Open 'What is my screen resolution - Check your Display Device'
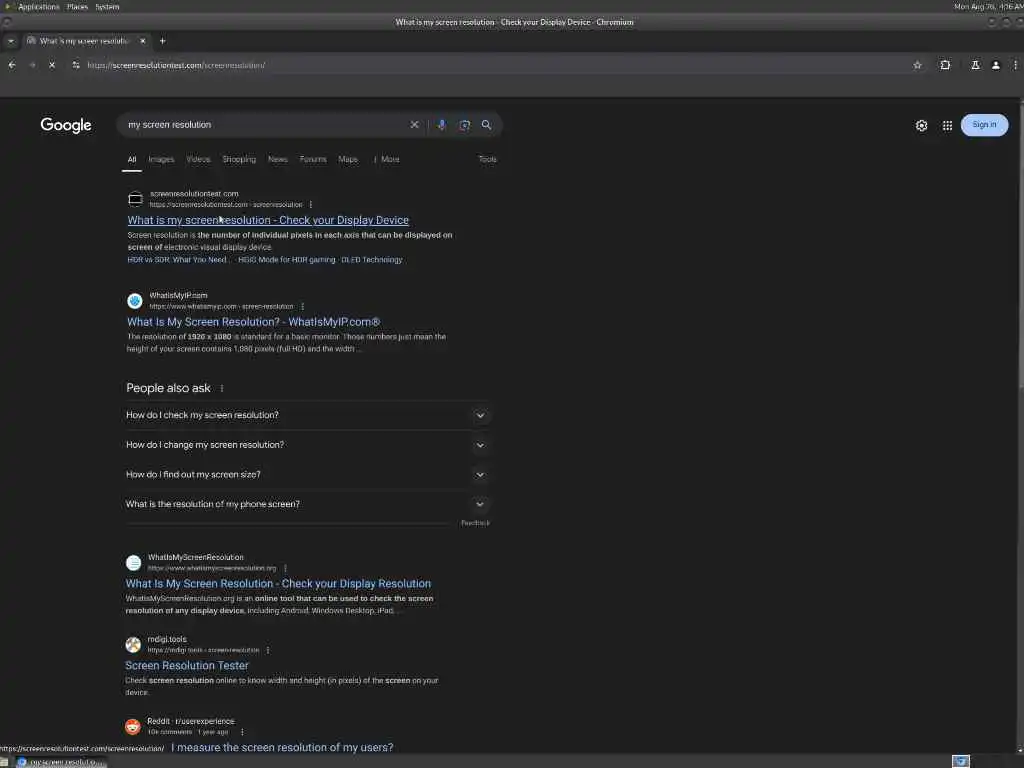The image size is (1024, 768). coord(268,220)
